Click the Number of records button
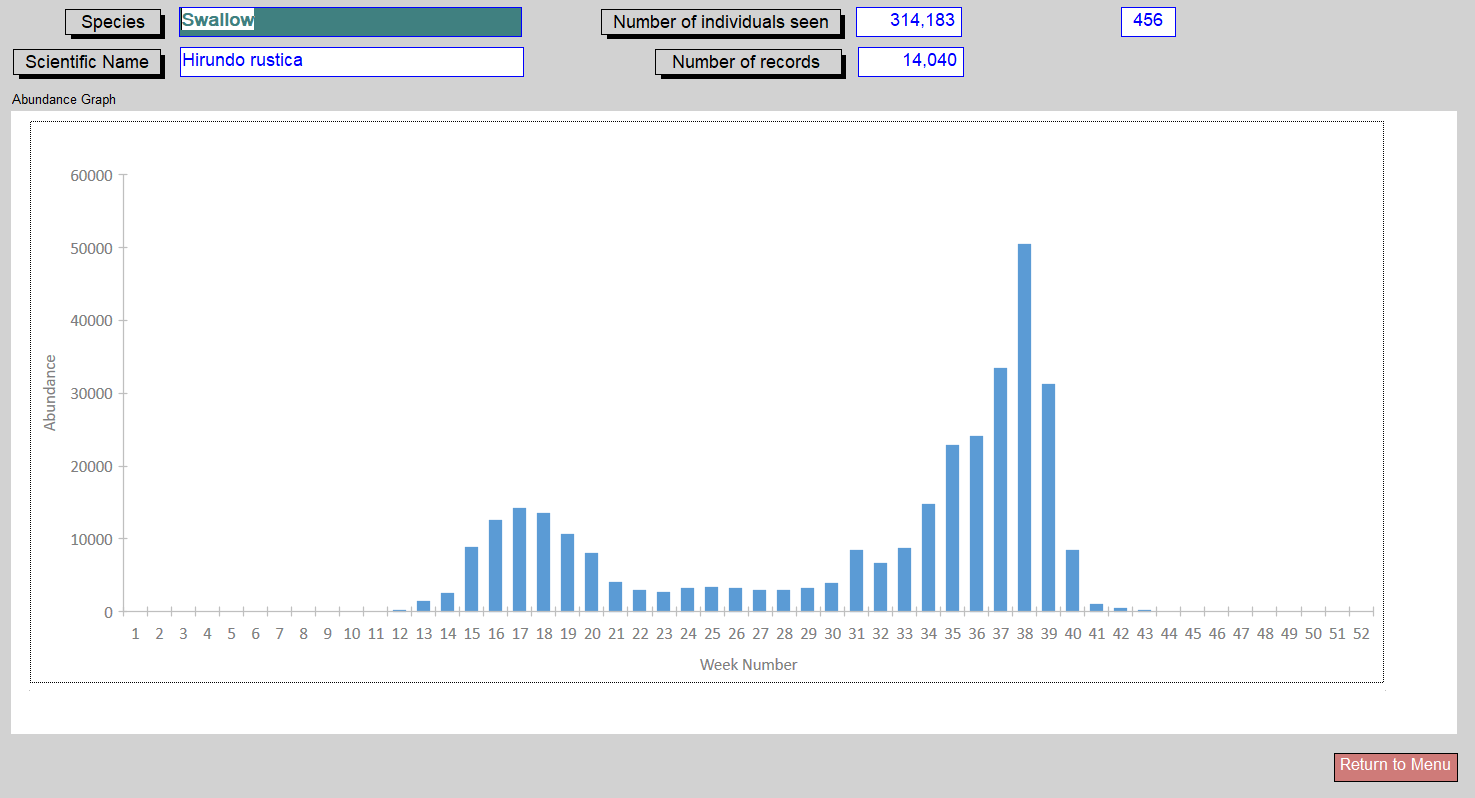Viewport: 1475px width, 798px height. pyautogui.click(x=746, y=62)
